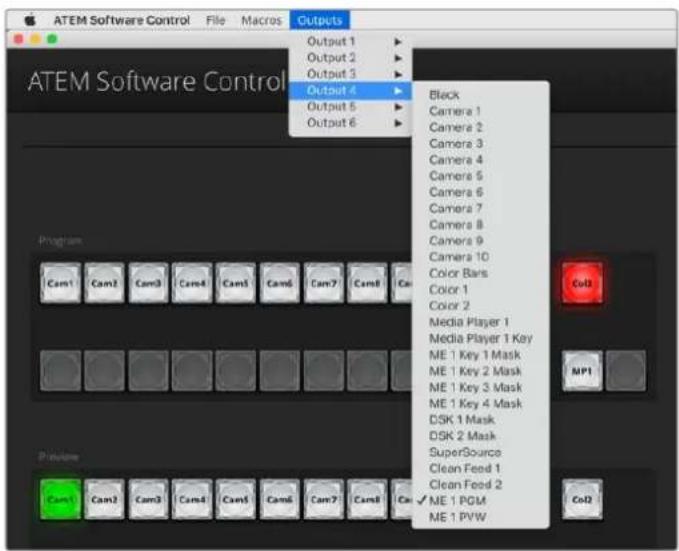
Task: Open the File menu
Action: (x=216, y=20)
